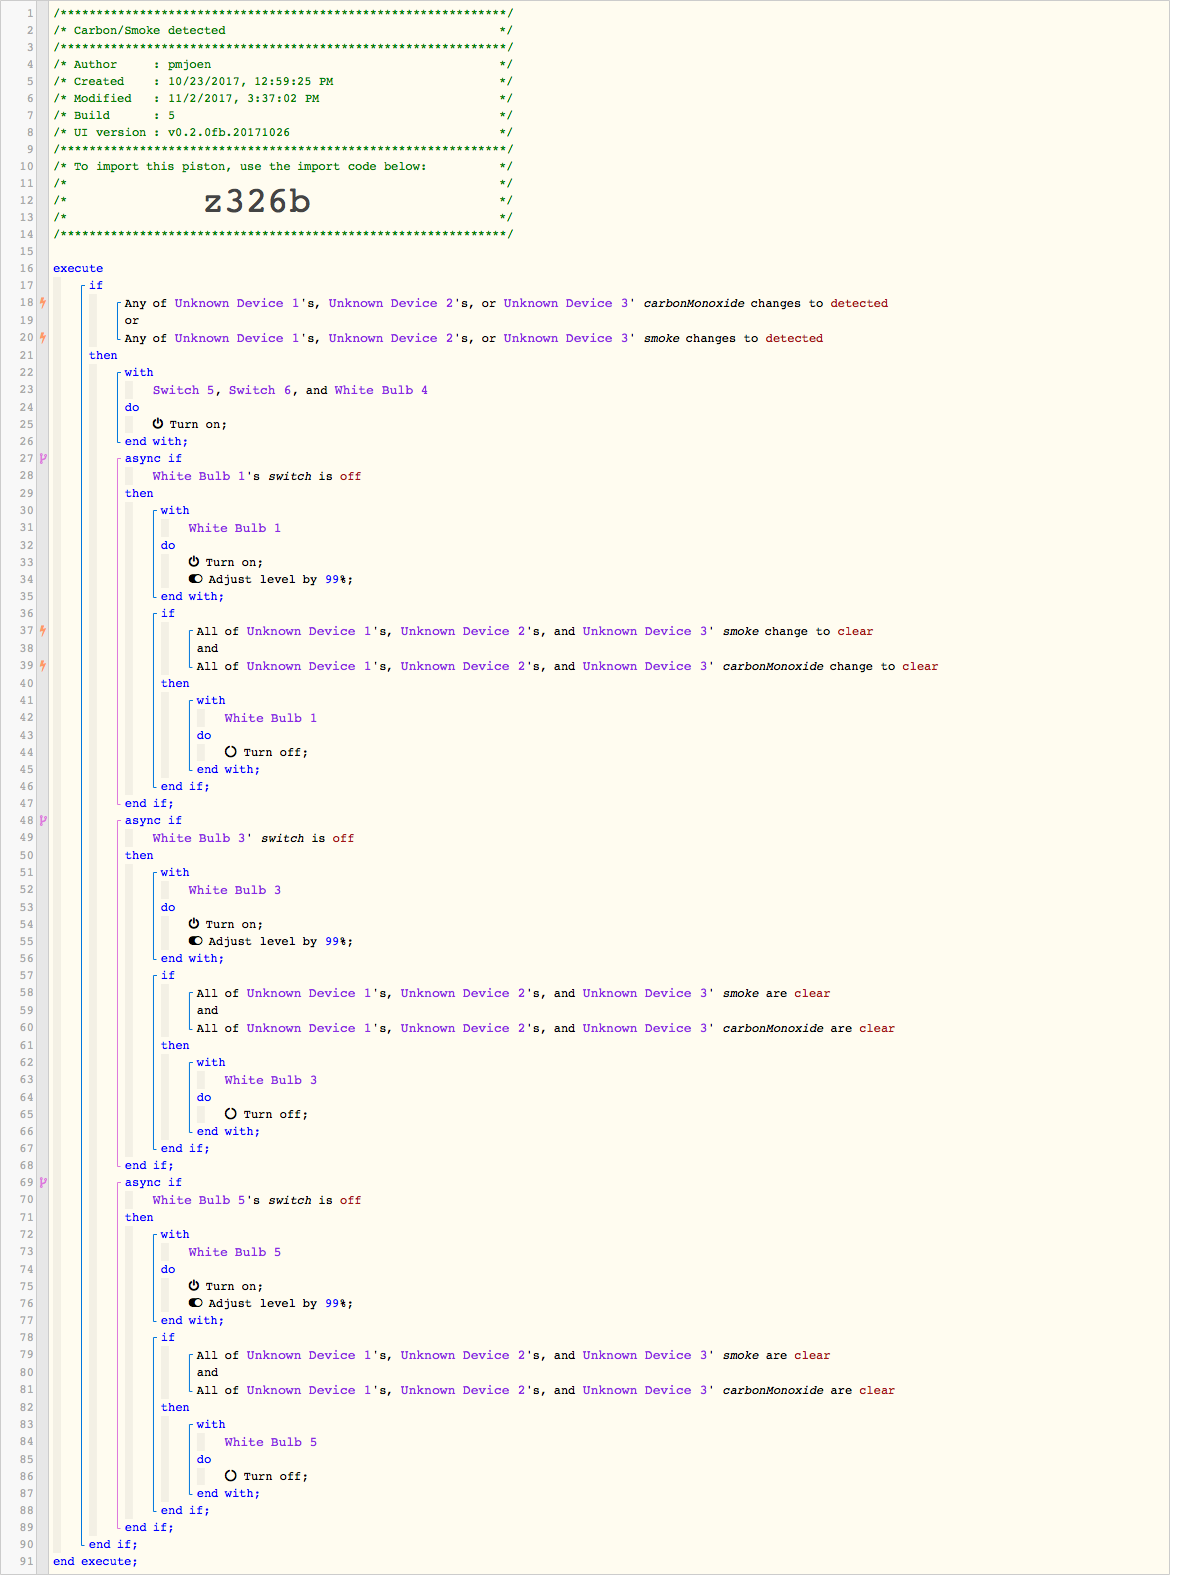Click the 'if' keyword on line 17
This screenshot has width=1178, height=1583.
96,285
